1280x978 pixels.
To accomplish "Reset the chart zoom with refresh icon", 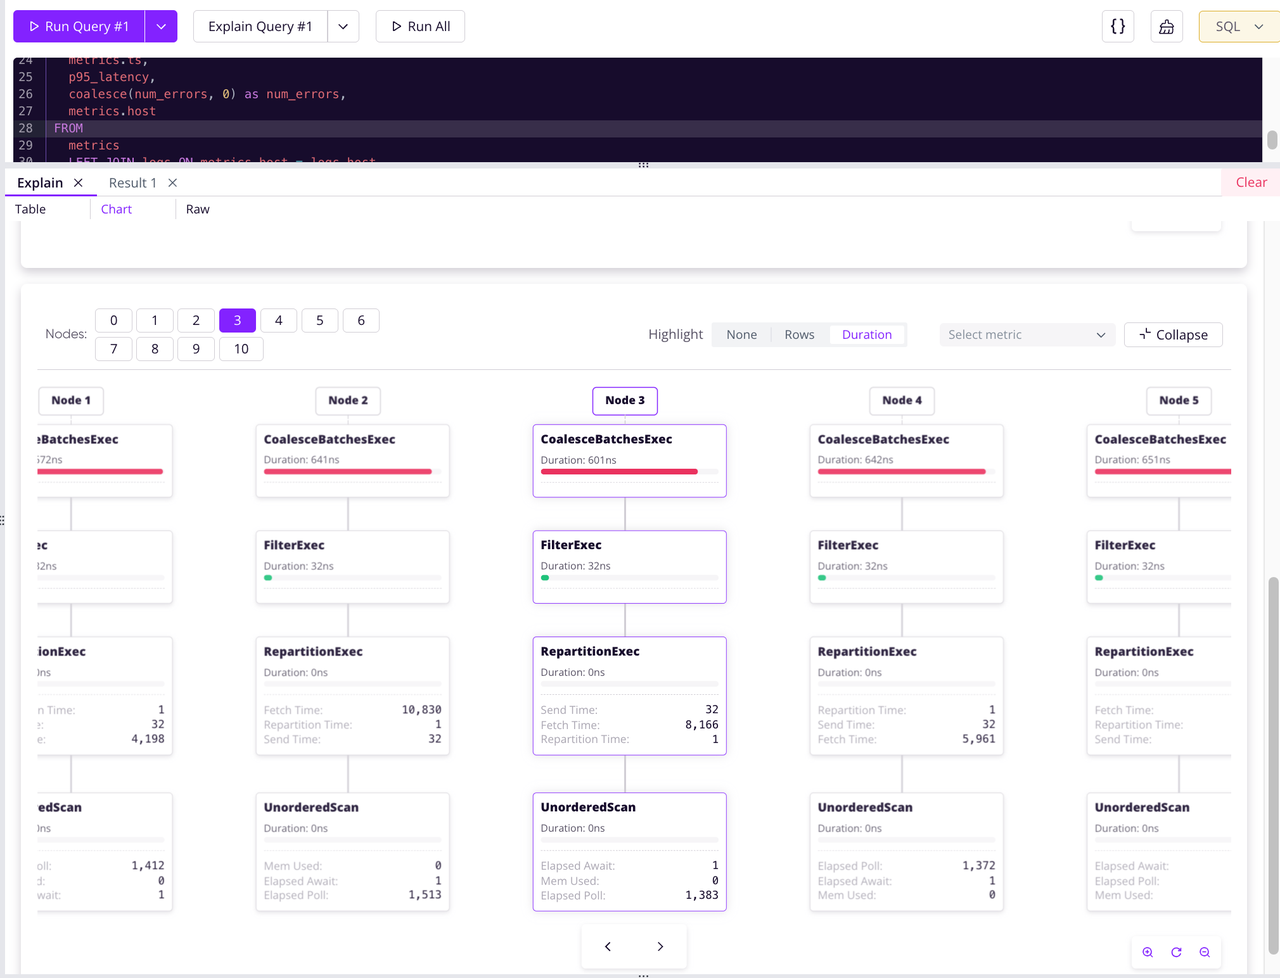I will coord(1176,952).
